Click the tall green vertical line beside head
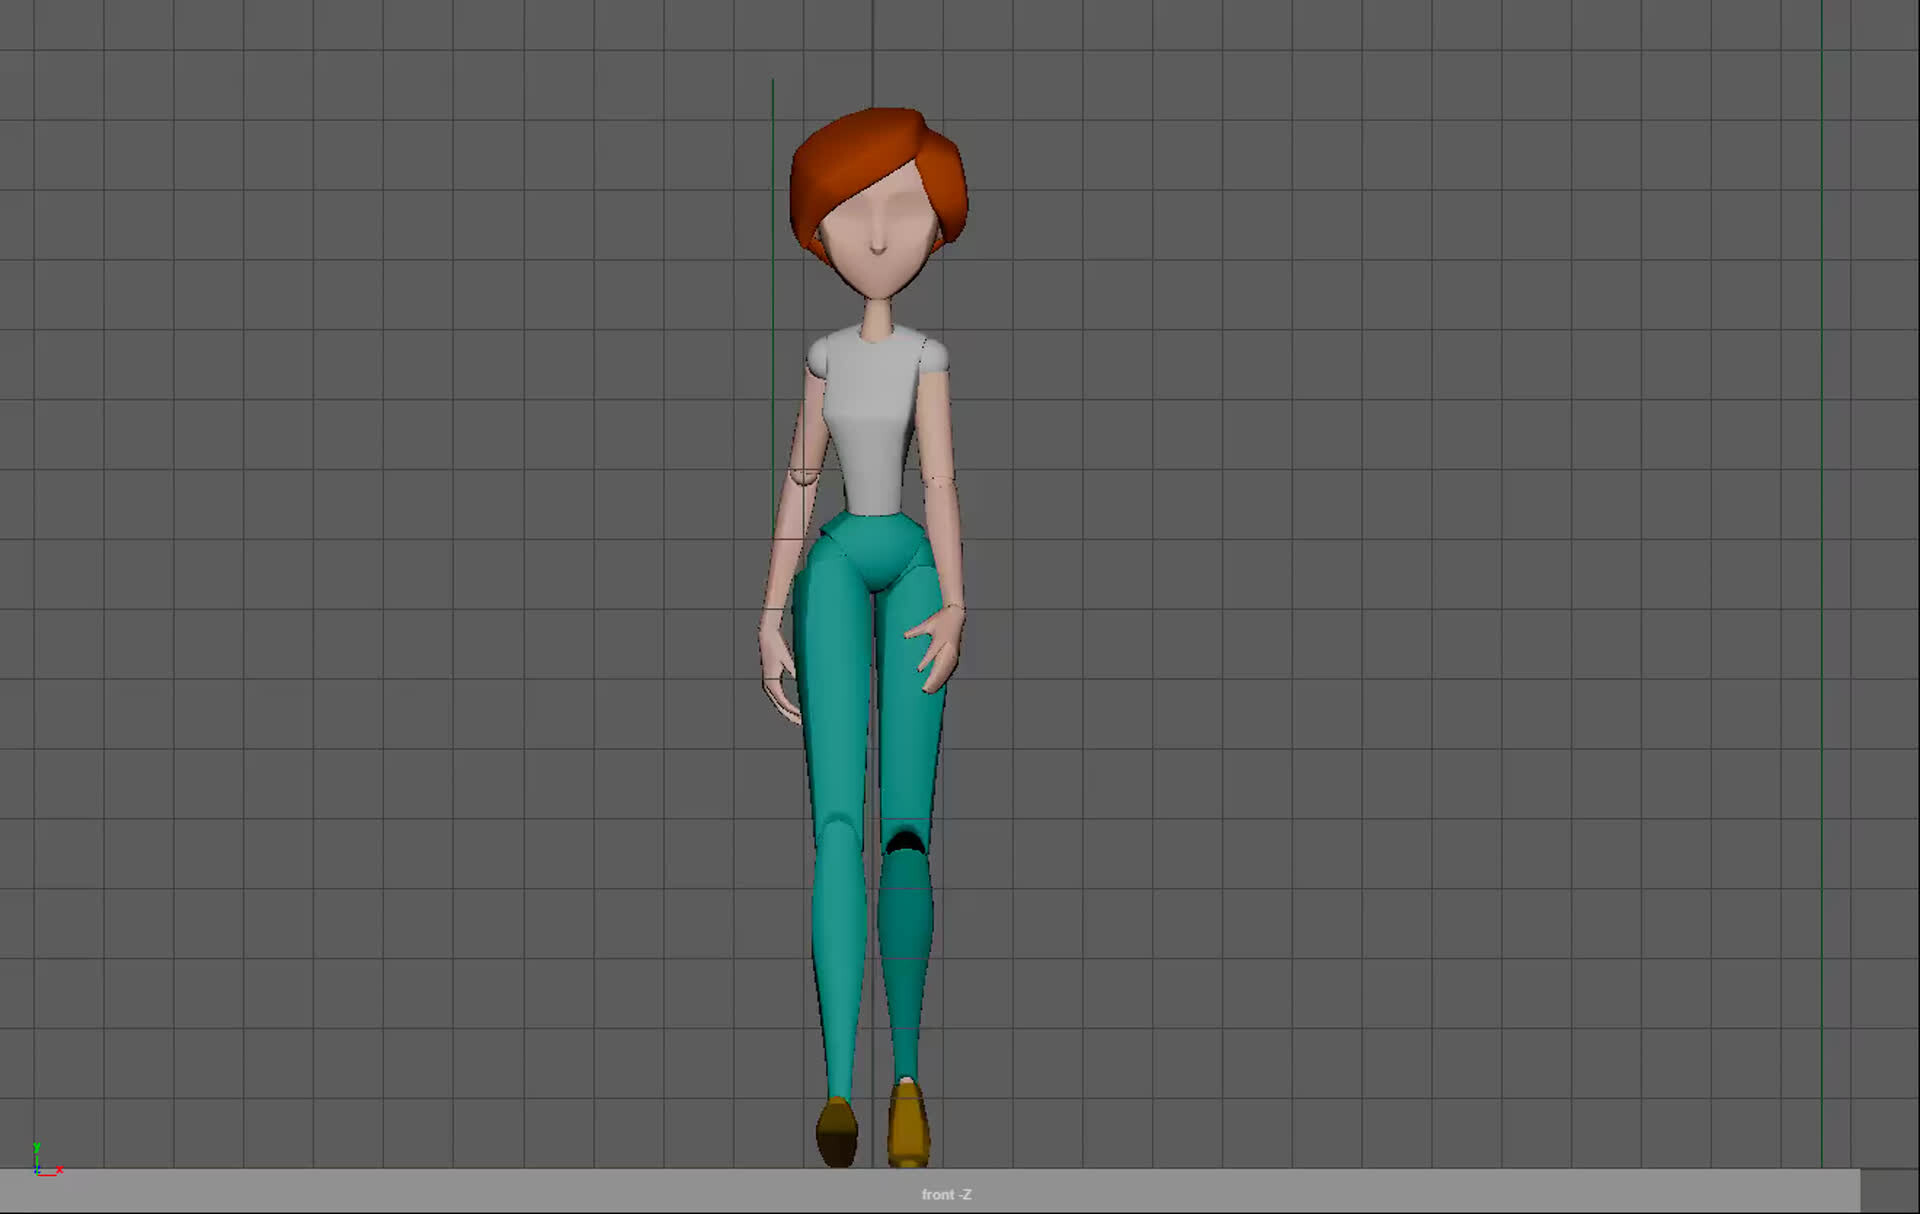 (x=772, y=250)
